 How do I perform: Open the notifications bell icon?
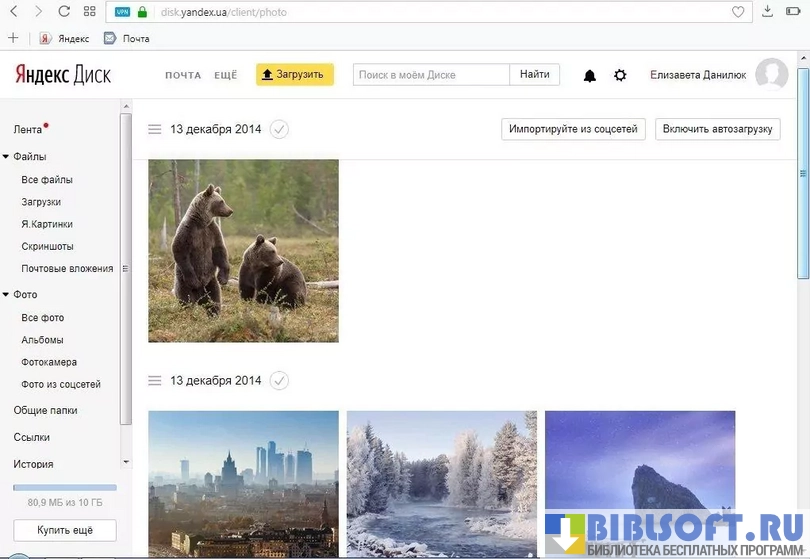(589, 76)
